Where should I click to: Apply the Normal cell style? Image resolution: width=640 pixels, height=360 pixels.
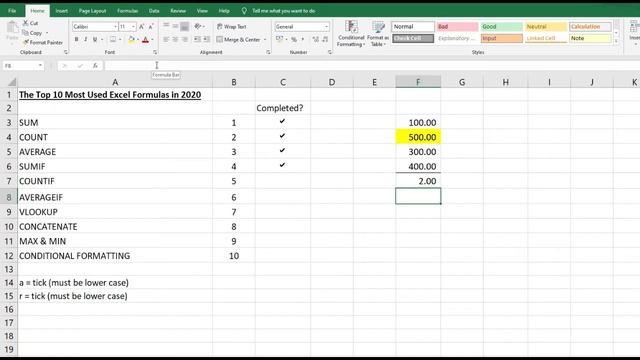(x=413, y=27)
